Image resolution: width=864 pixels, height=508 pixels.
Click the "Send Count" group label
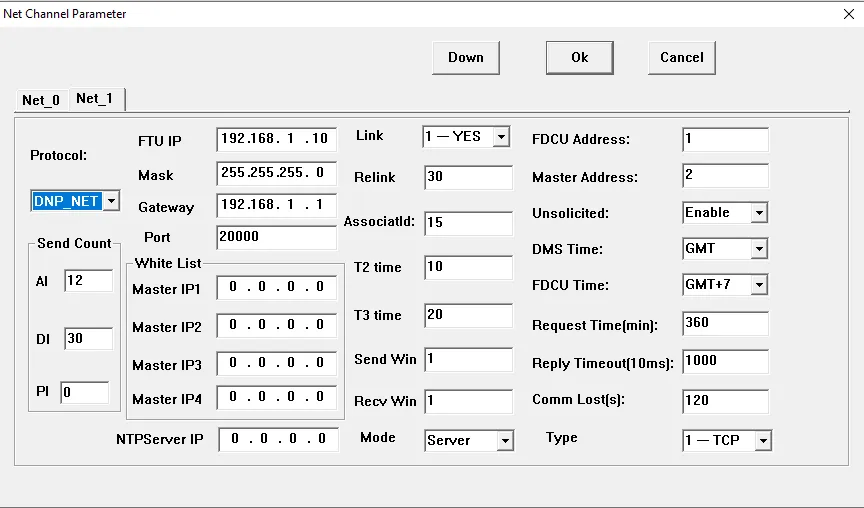[74, 243]
